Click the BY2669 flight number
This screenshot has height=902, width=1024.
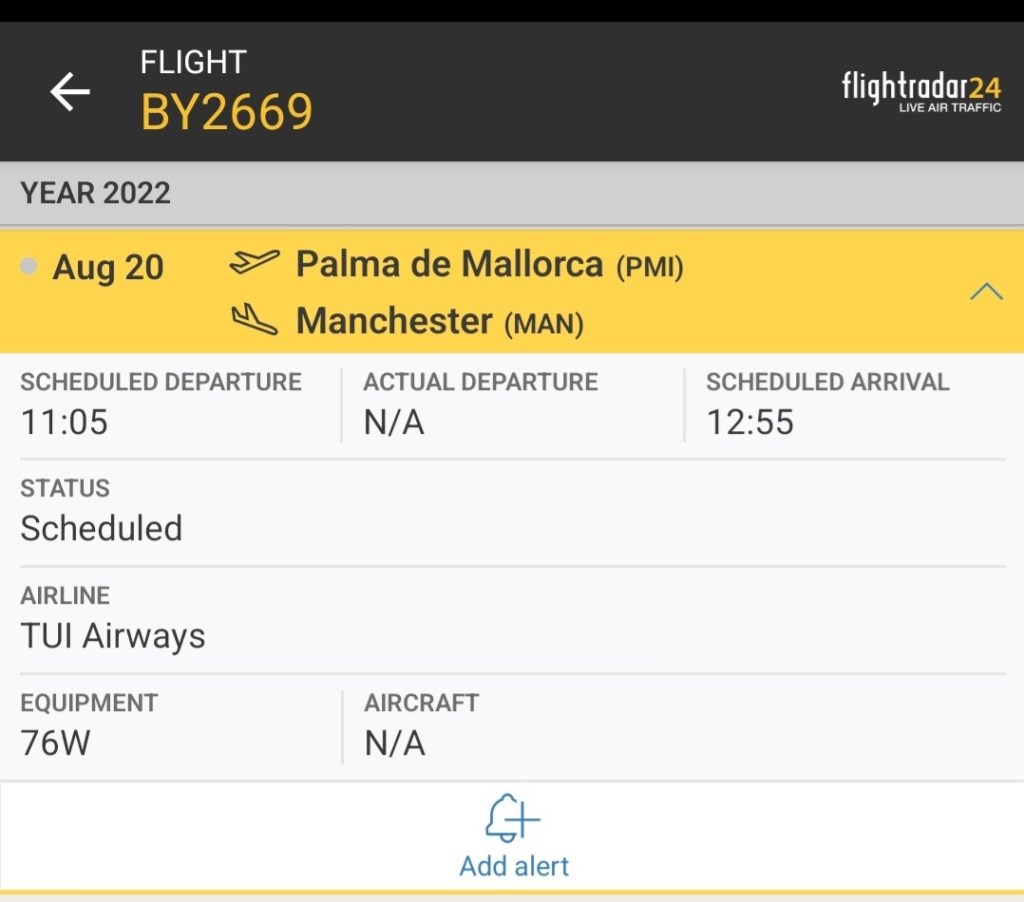226,112
